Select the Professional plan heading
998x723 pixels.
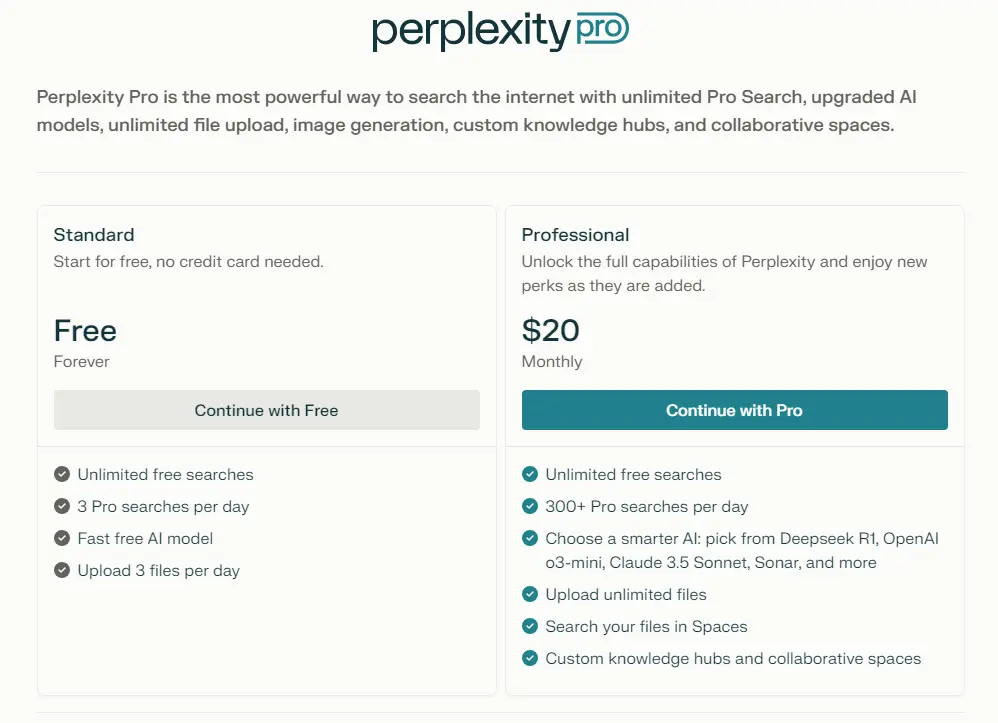click(575, 235)
